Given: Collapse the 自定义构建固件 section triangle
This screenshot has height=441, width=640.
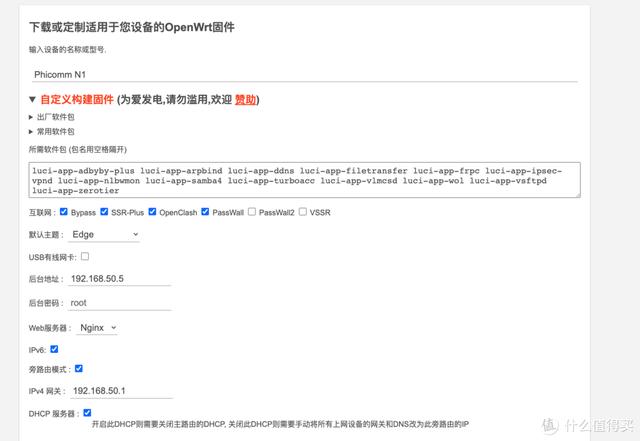Looking at the screenshot, I should click(x=33, y=99).
